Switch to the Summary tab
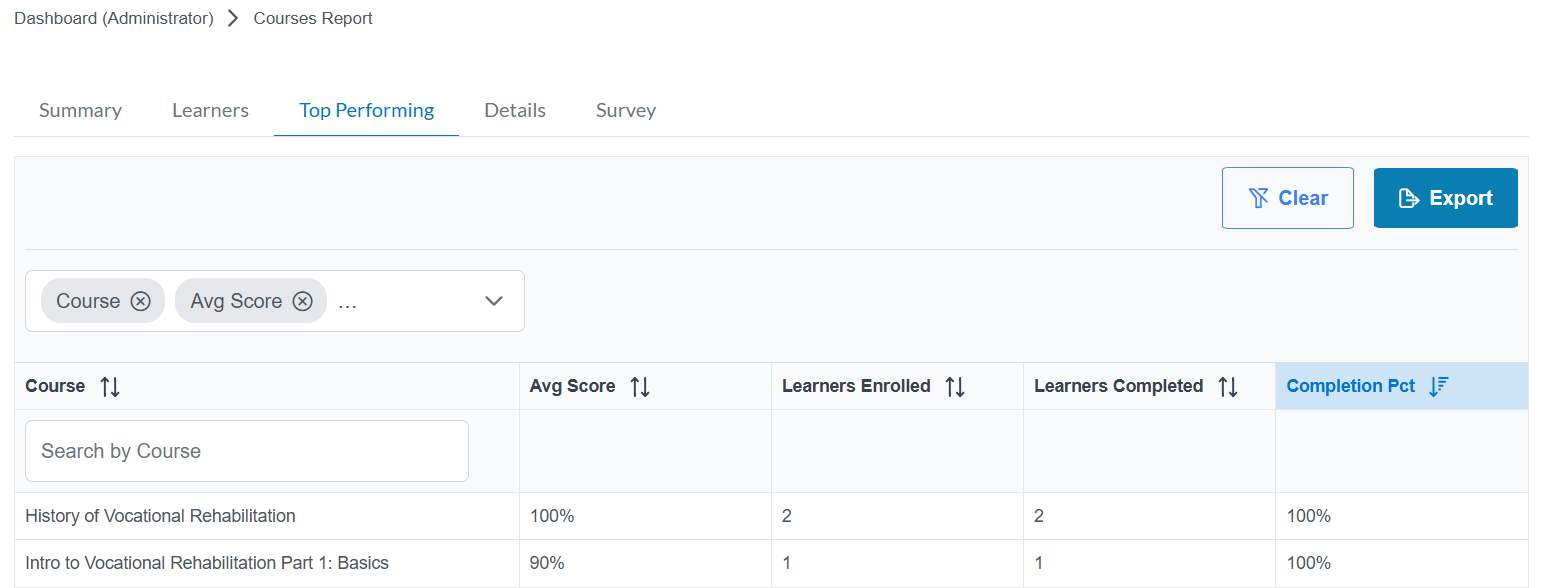Viewport: 1547px width, 588px height. pyautogui.click(x=80, y=110)
